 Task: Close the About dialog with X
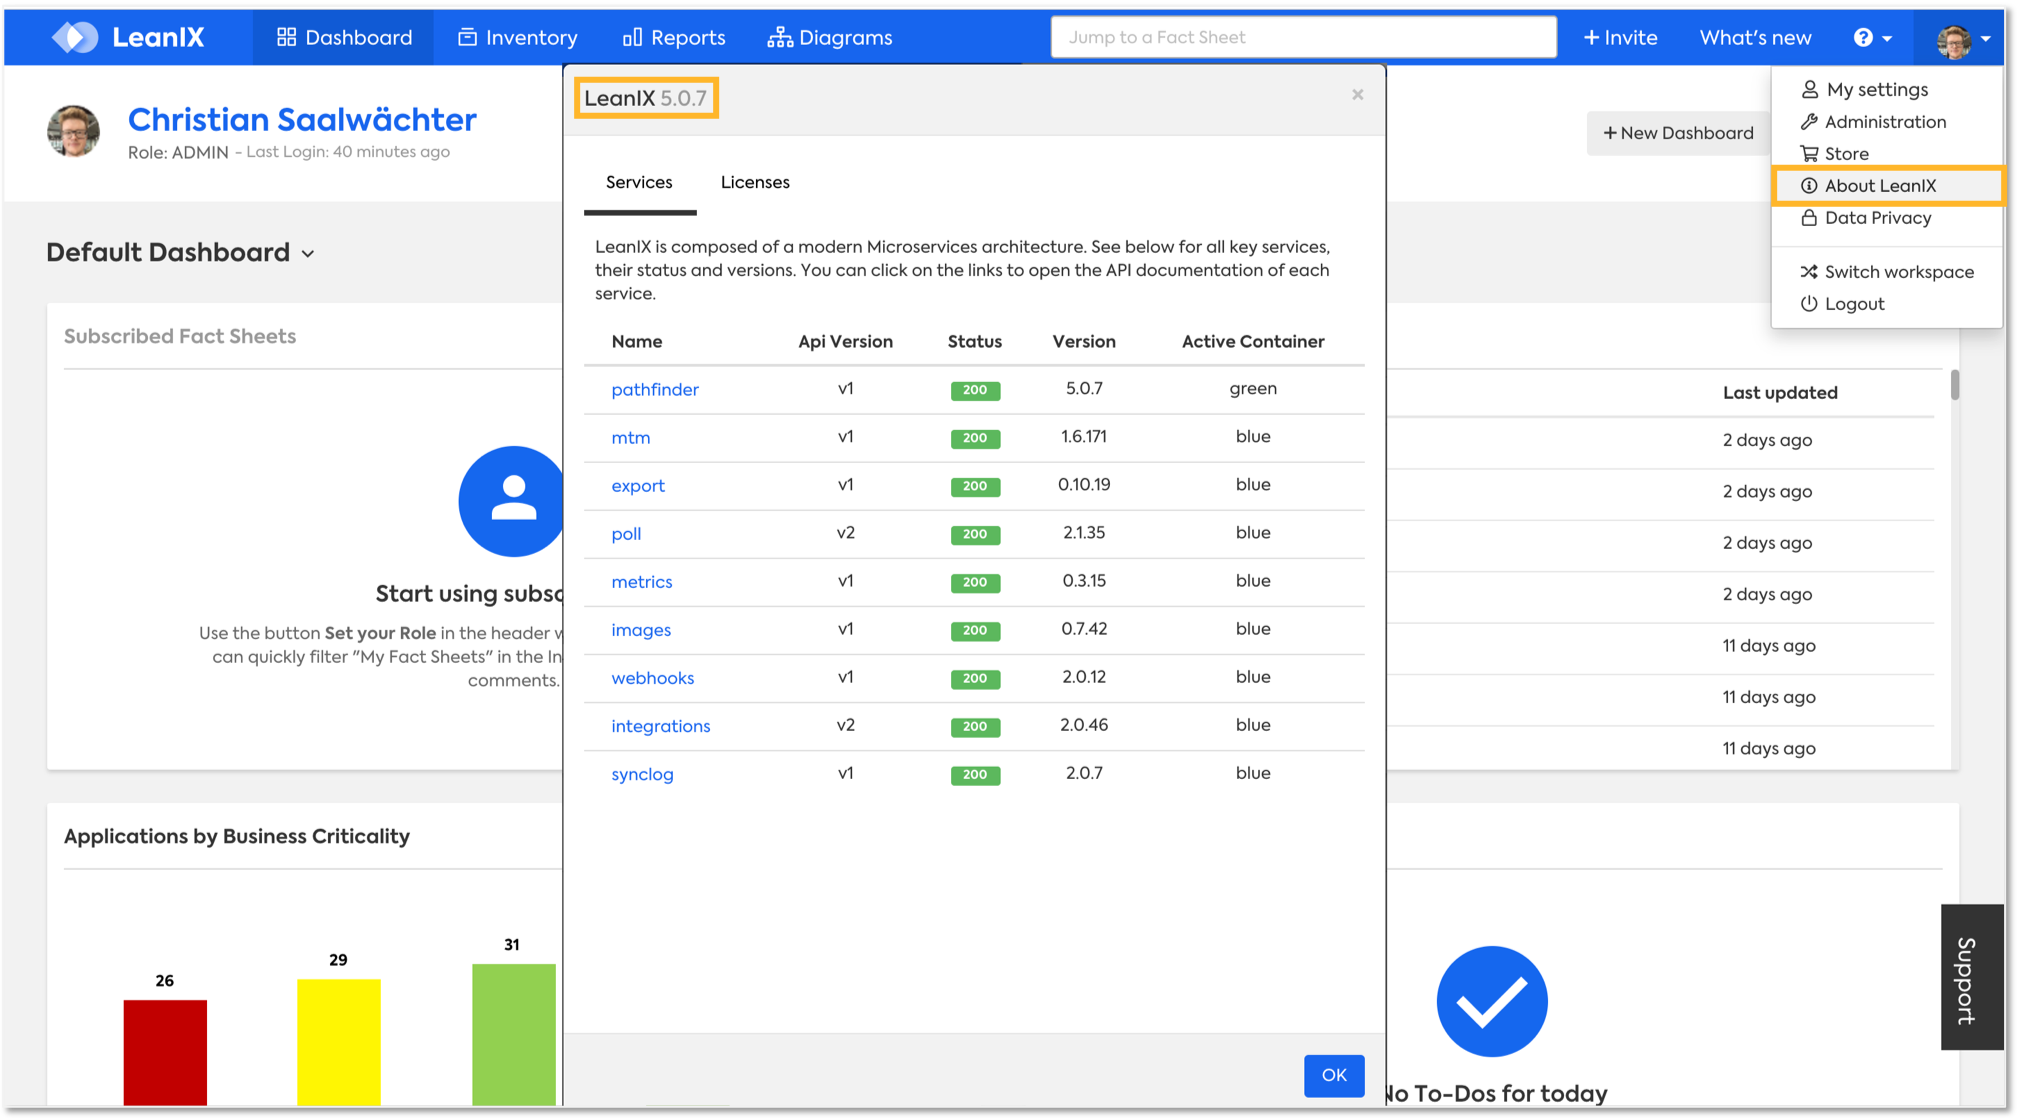1357,95
